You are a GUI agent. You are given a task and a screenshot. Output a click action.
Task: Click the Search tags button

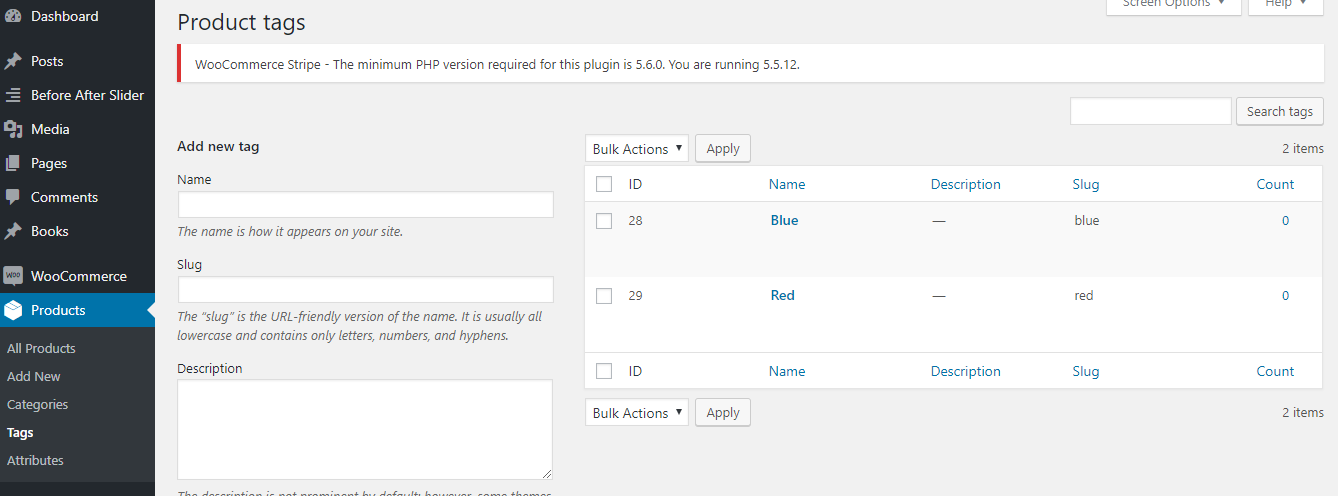click(x=1279, y=112)
